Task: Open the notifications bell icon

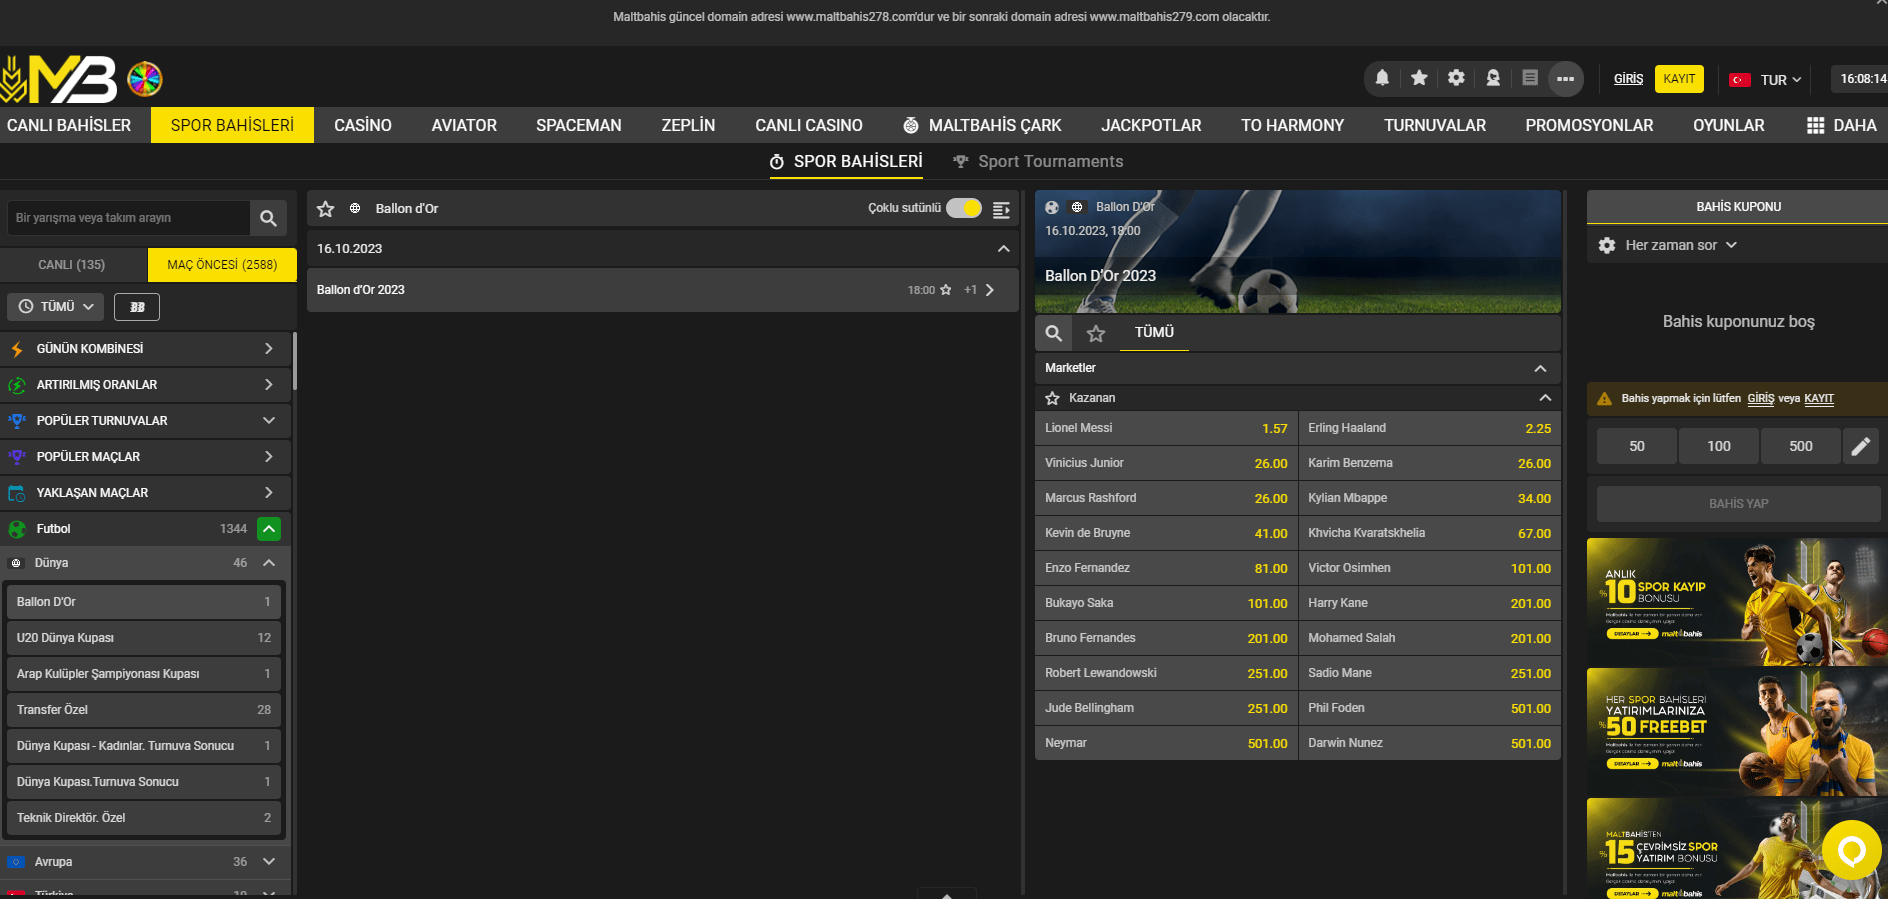Action: [1382, 78]
